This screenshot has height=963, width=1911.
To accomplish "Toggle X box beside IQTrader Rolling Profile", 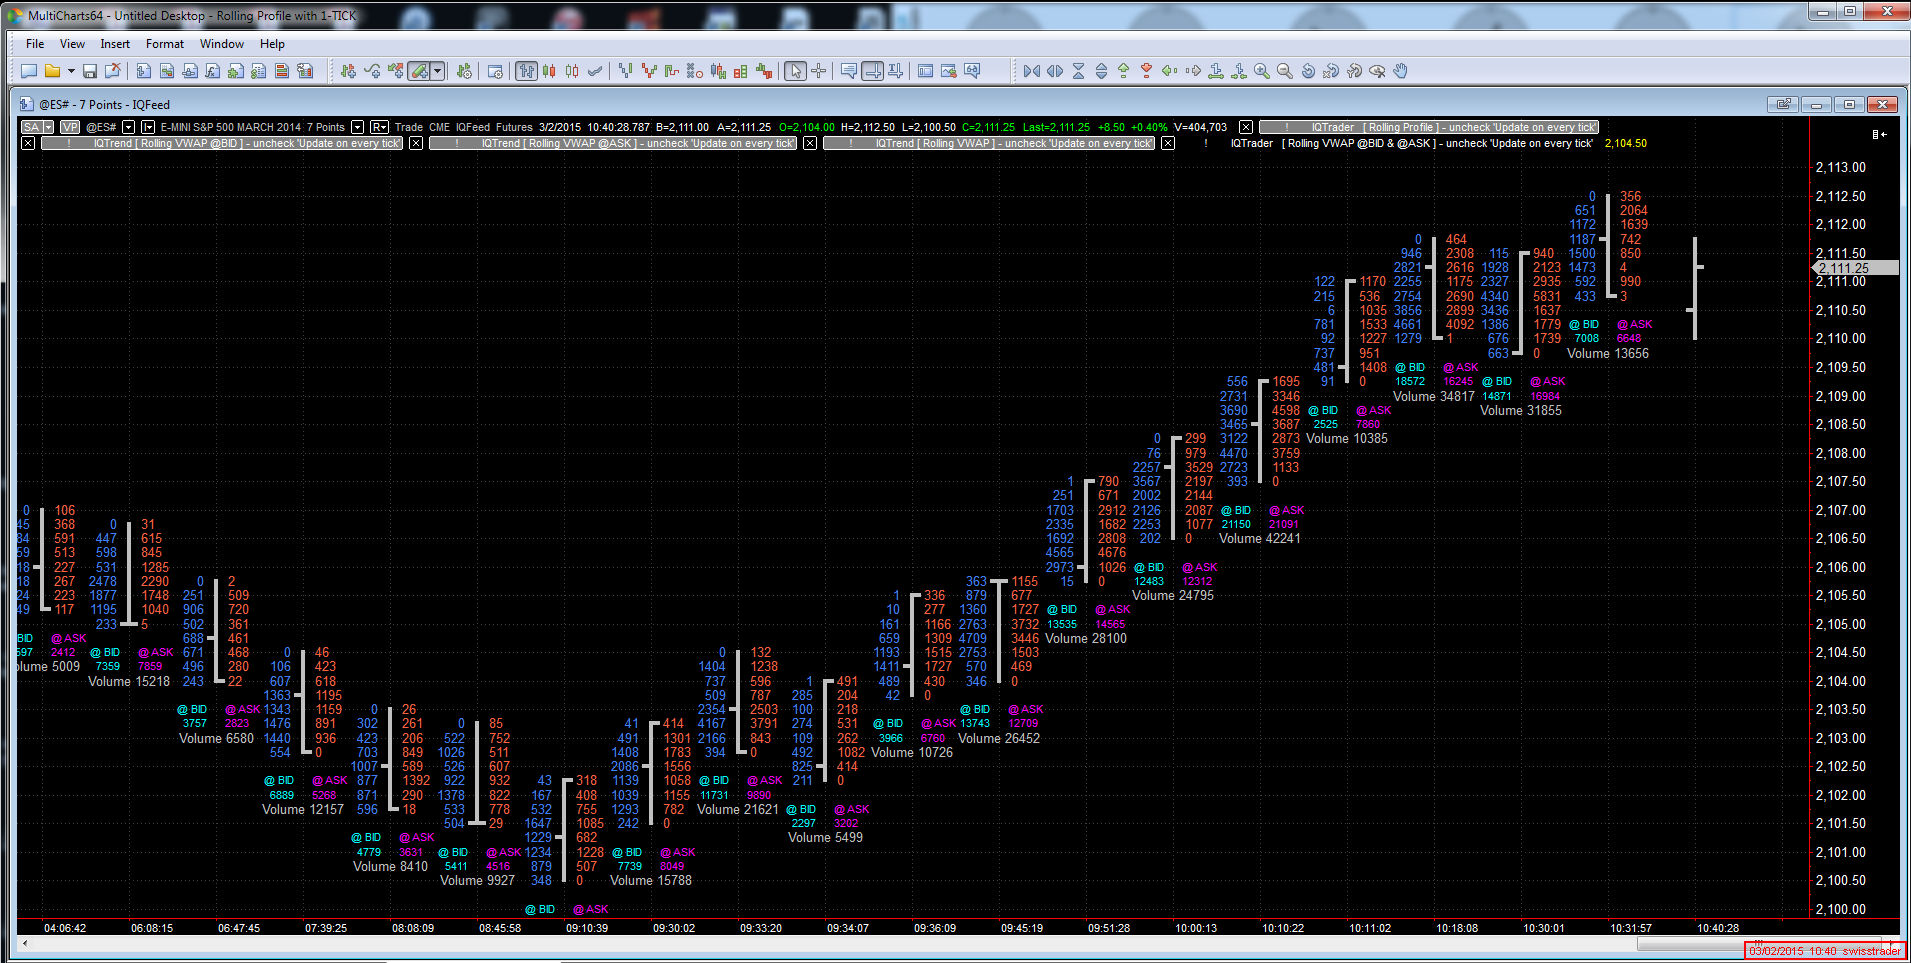I will tap(1246, 127).
